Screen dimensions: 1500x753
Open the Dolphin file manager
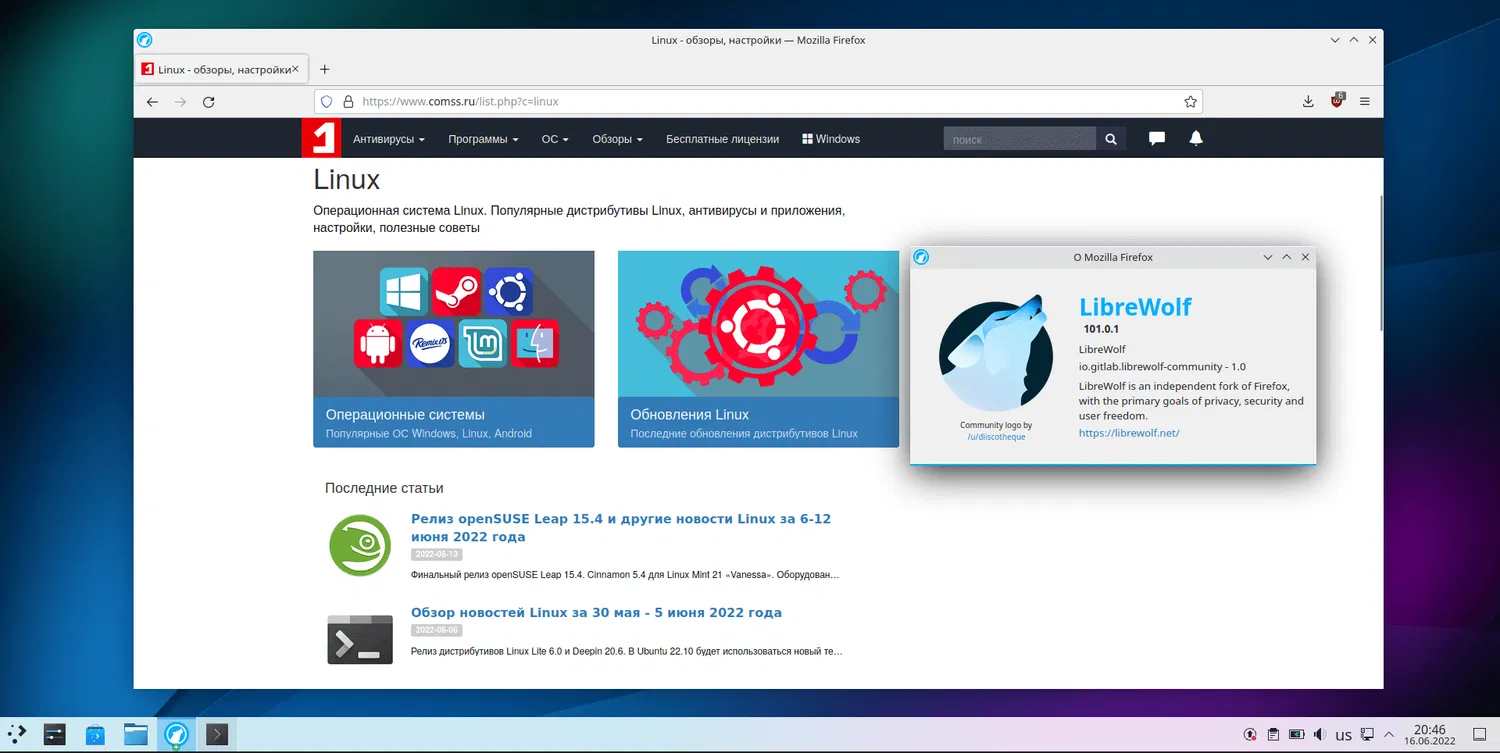136,735
